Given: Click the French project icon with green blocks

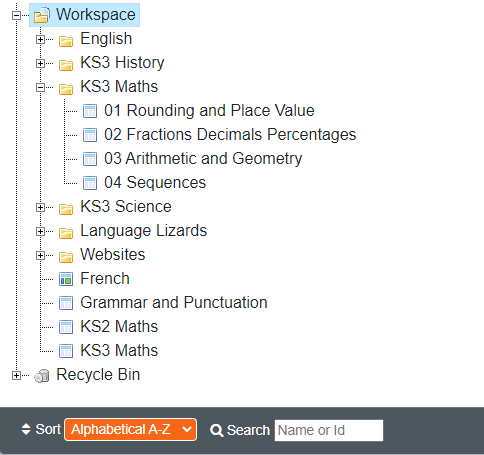Looking at the screenshot, I should coord(66,279).
